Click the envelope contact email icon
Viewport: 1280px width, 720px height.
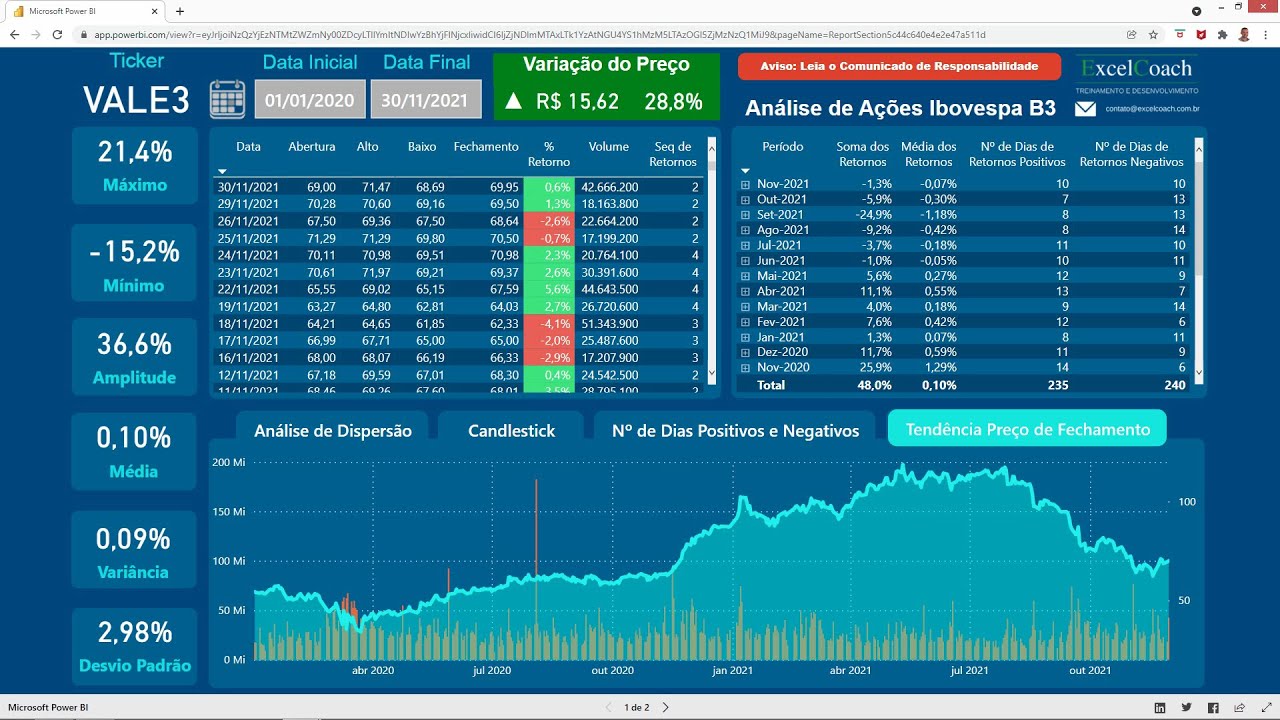(x=1085, y=108)
